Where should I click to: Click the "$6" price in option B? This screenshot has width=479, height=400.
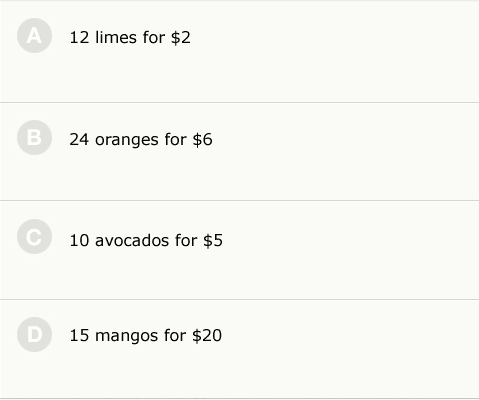tap(202, 139)
